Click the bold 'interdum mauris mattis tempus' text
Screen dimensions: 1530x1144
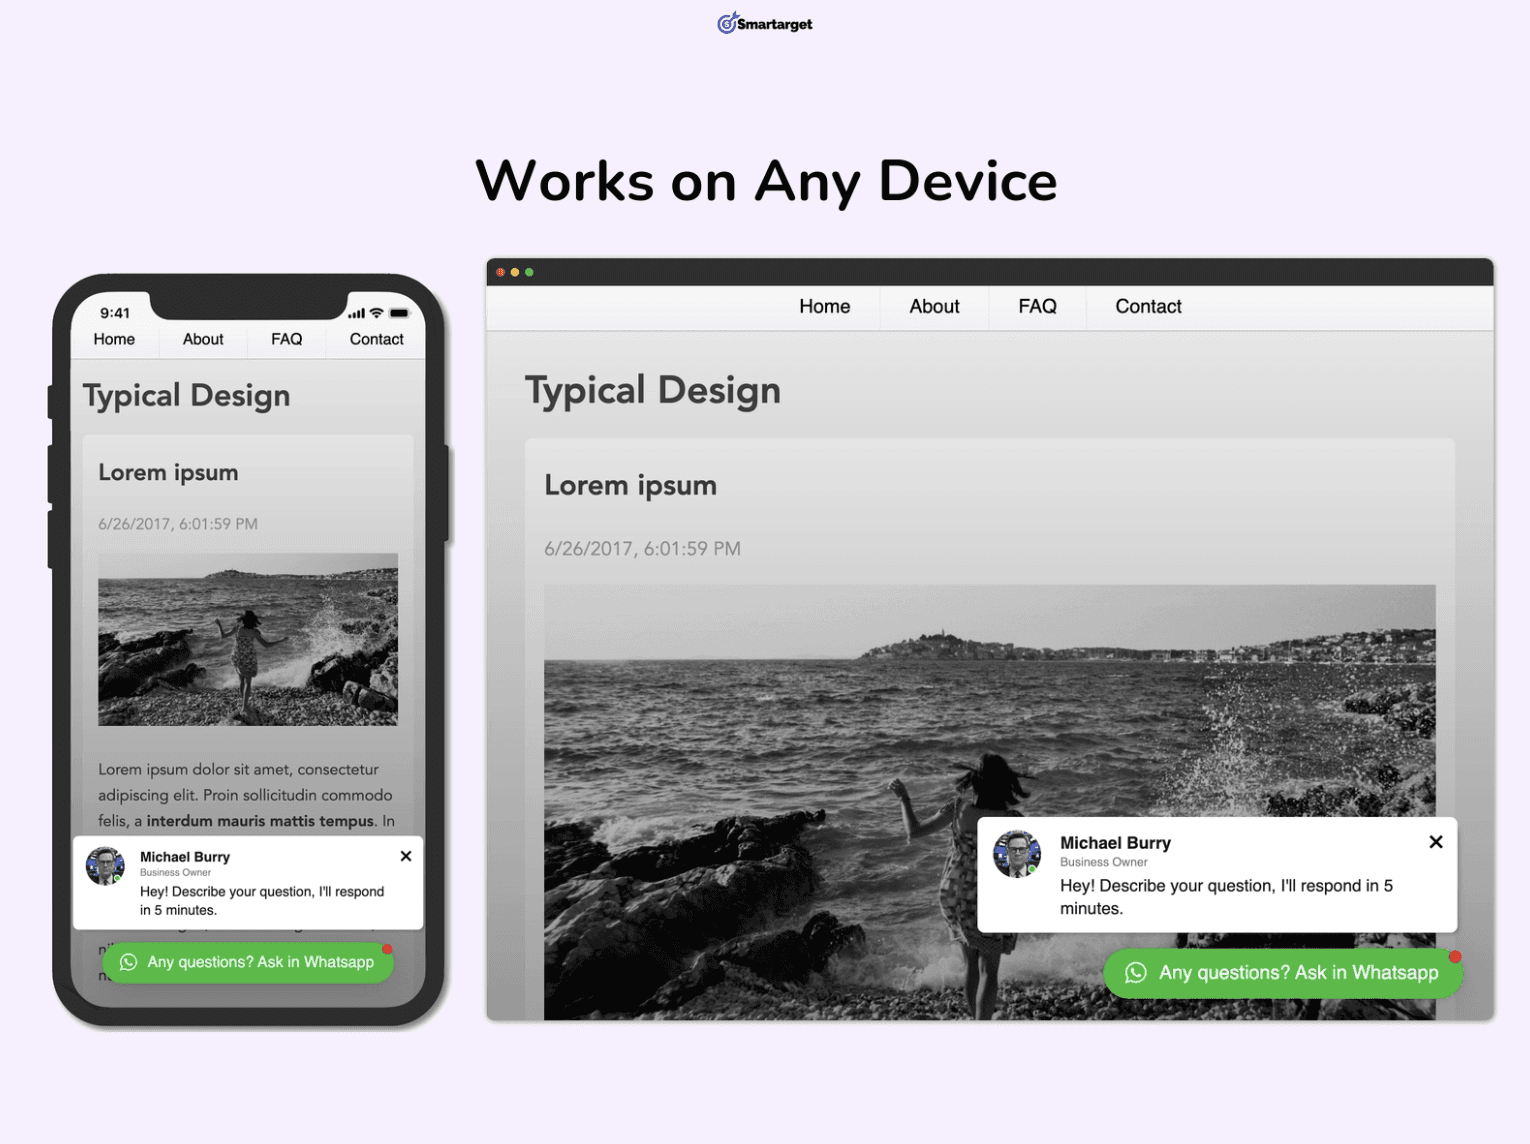[260, 821]
